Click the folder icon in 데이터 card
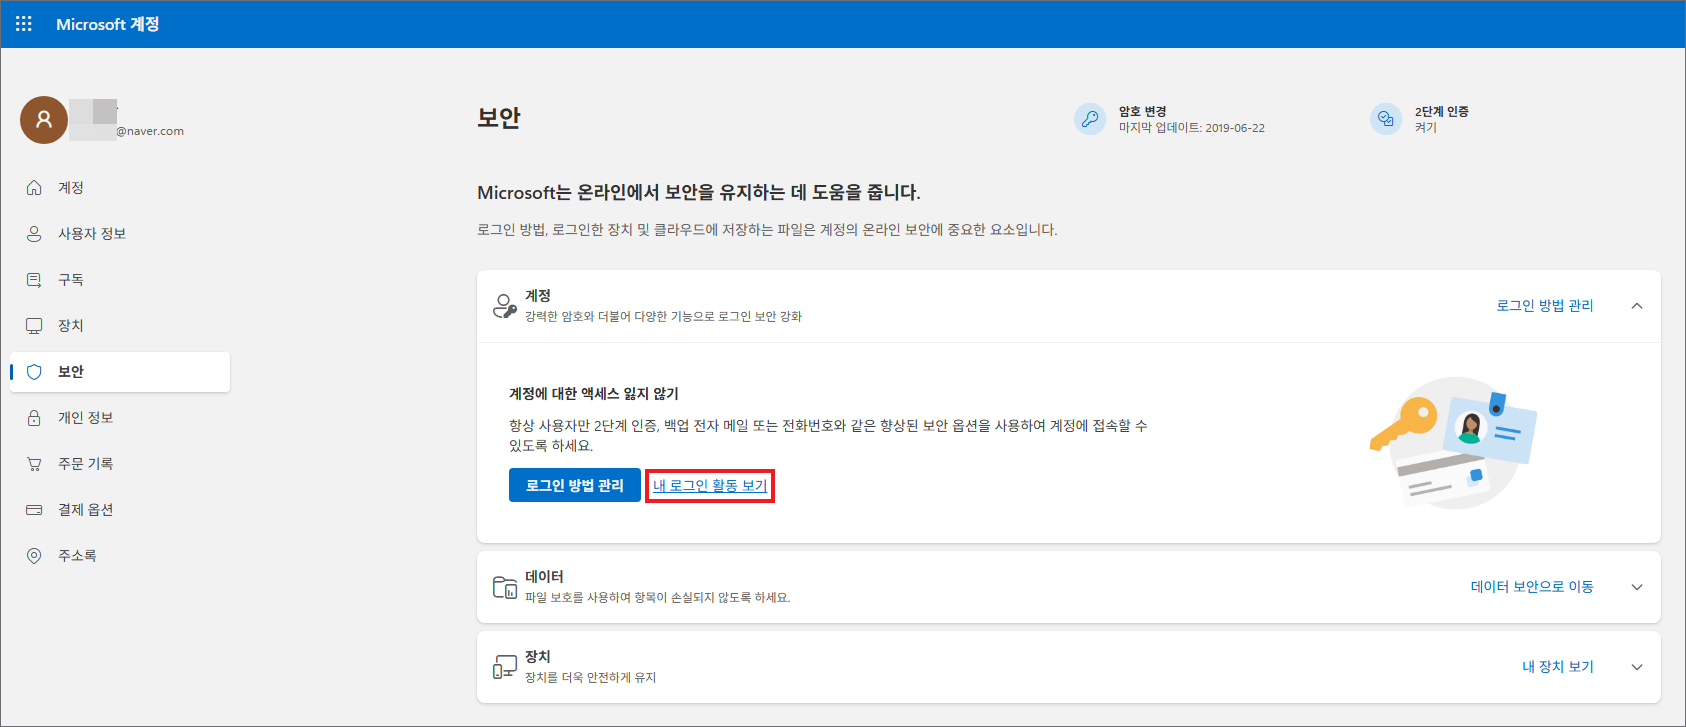The width and height of the screenshot is (1686, 727). (505, 587)
